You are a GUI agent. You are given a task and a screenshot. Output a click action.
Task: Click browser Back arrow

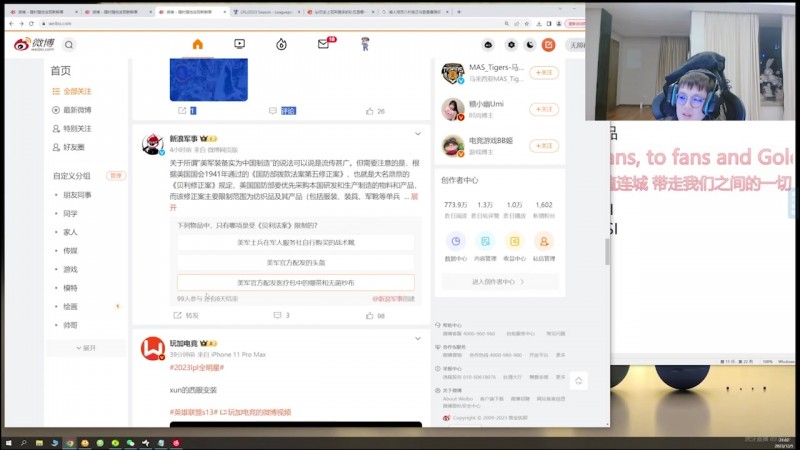[12, 23]
